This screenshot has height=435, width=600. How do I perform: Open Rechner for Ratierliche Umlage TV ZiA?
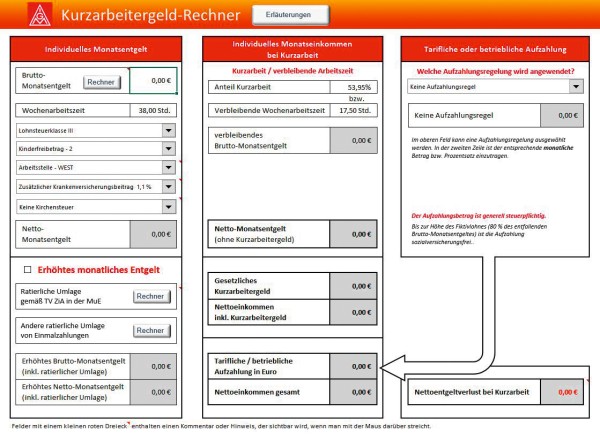coord(152,296)
